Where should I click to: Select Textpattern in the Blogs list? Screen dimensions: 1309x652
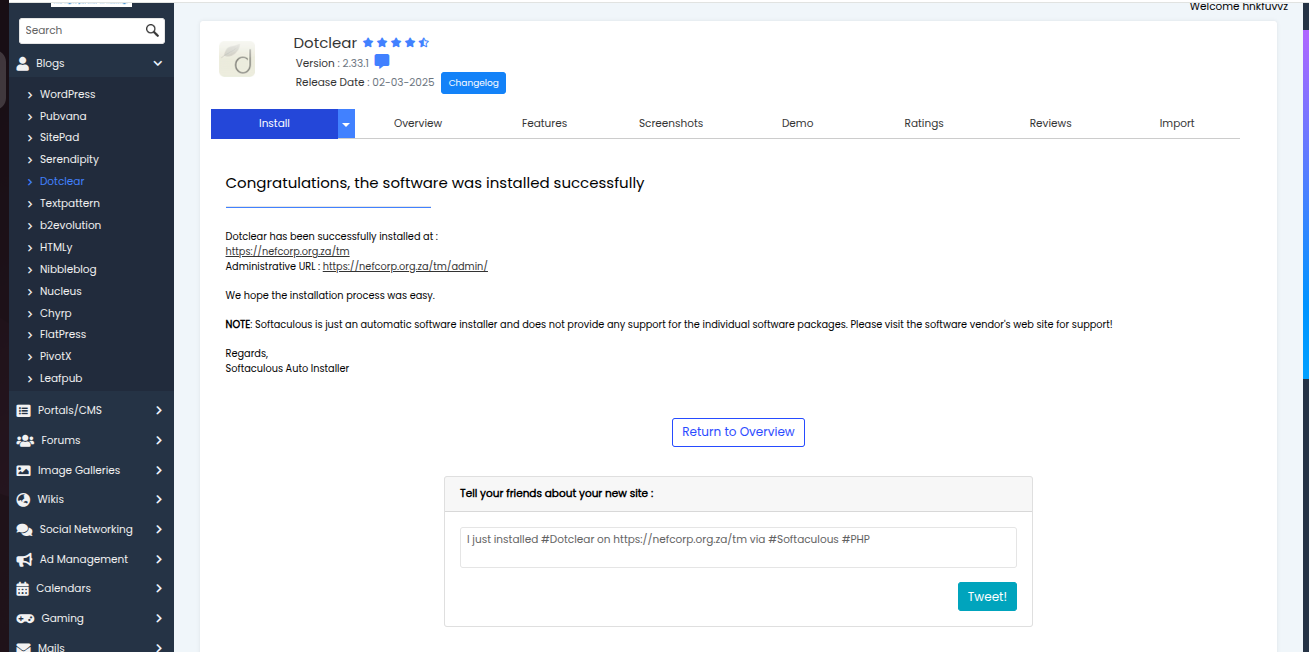(x=70, y=203)
